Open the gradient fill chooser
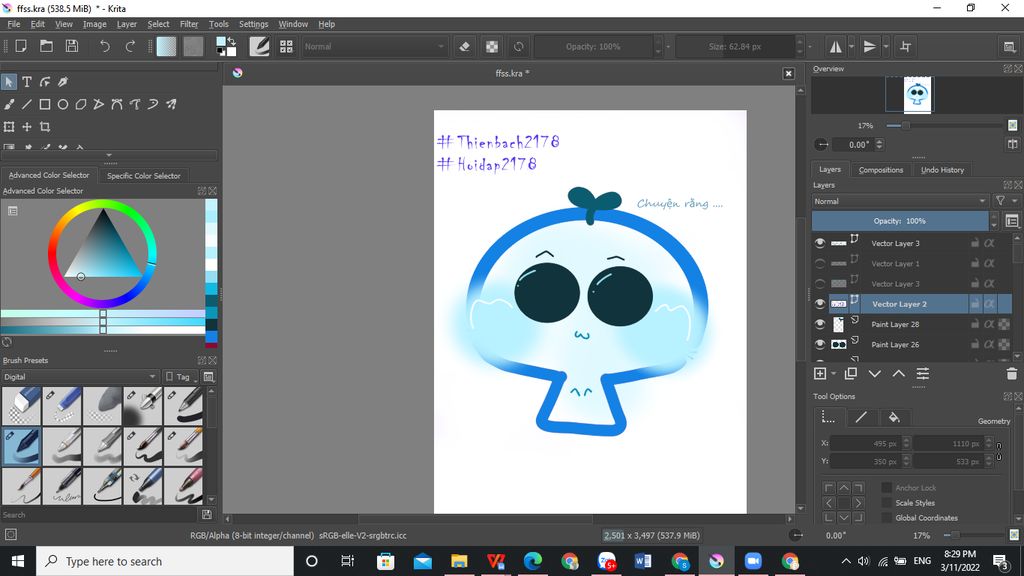The image size is (1024, 576). (x=167, y=46)
